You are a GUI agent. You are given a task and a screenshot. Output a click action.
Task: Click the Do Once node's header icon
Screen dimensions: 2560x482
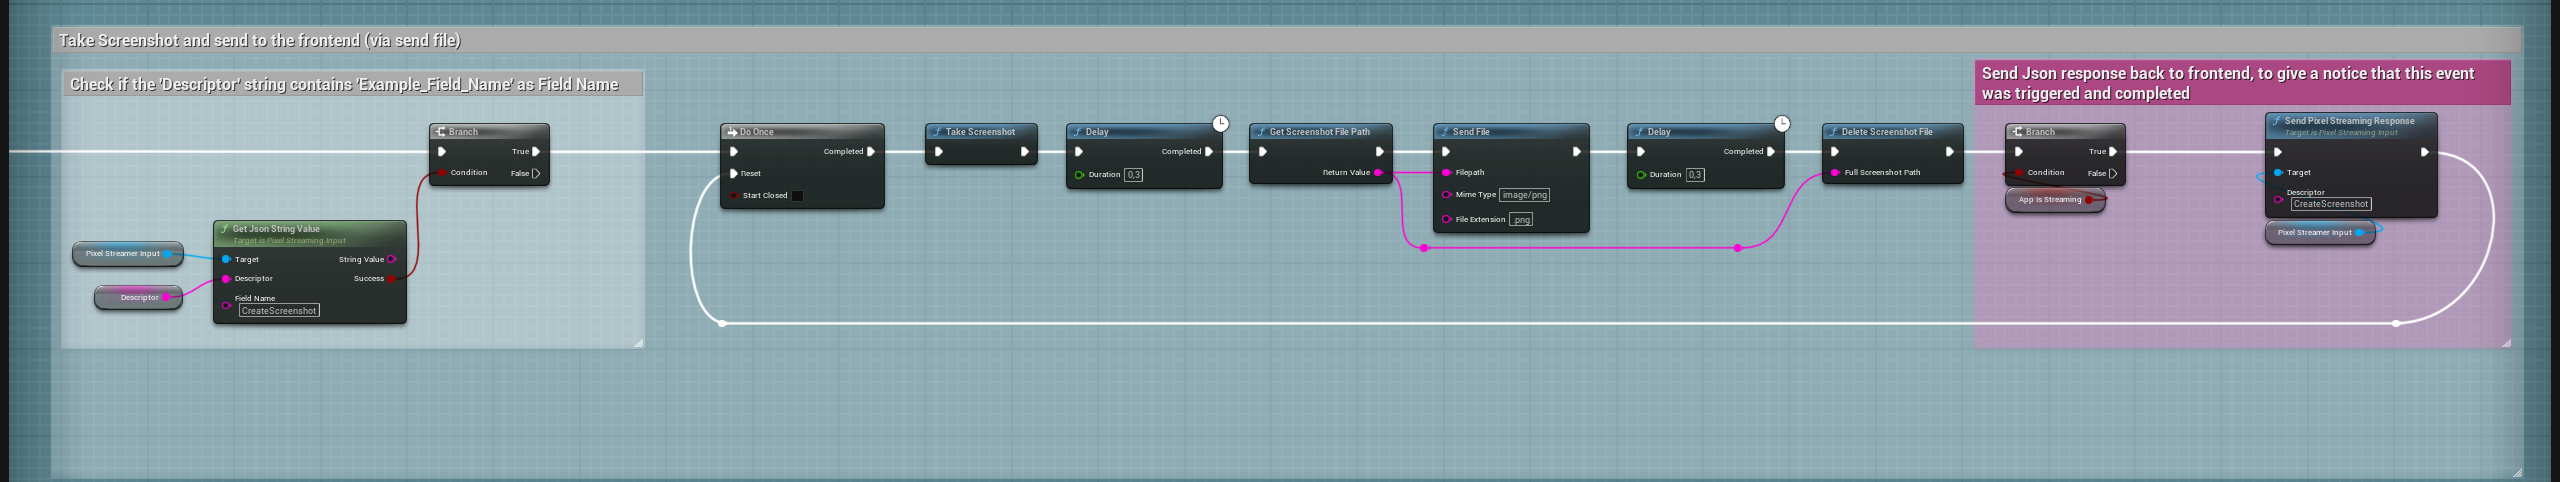[x=732, y=132]
